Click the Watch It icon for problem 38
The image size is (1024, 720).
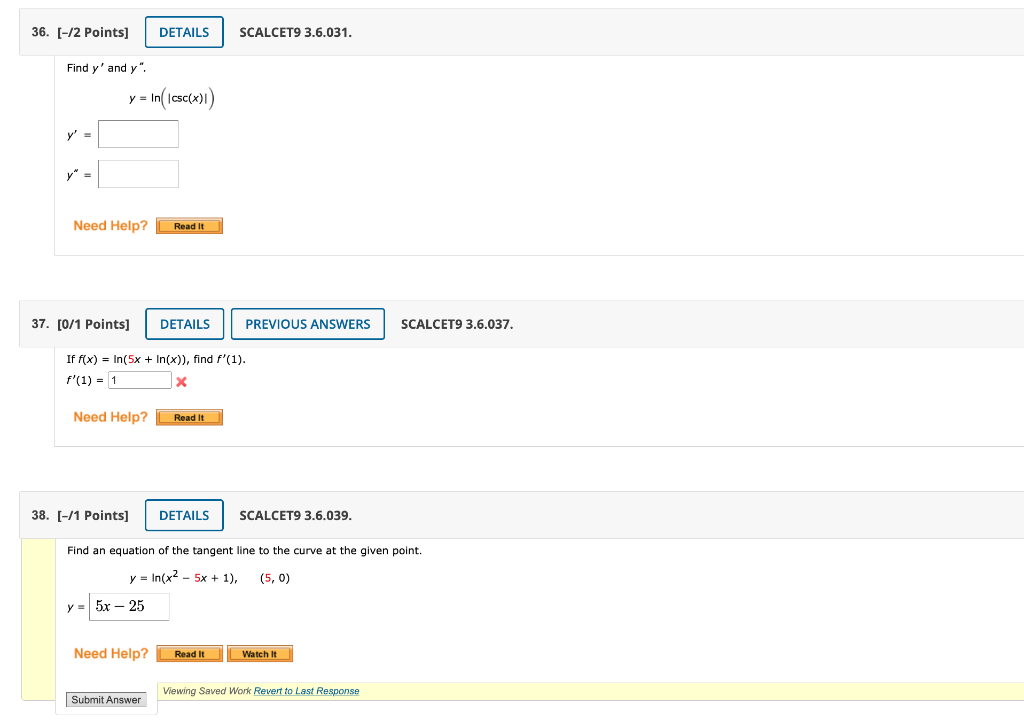tap(259, 653)
